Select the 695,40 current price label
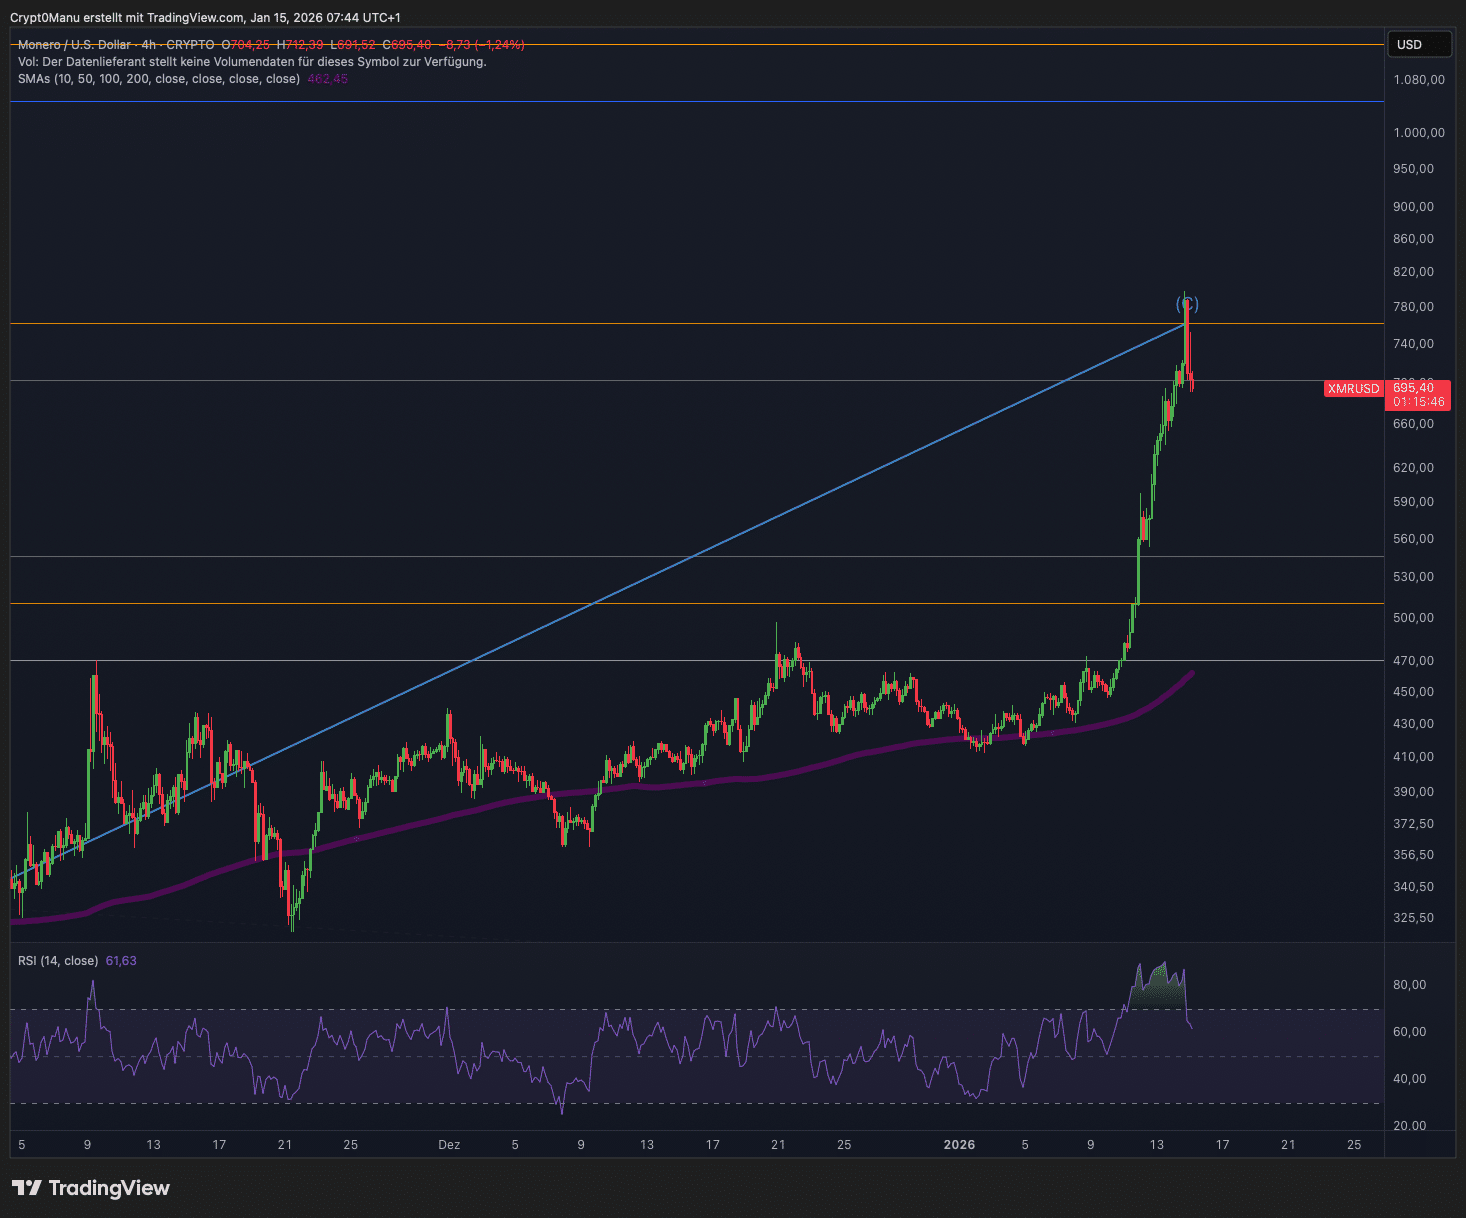The image size is (1466, 1218). pos(1414,388)
